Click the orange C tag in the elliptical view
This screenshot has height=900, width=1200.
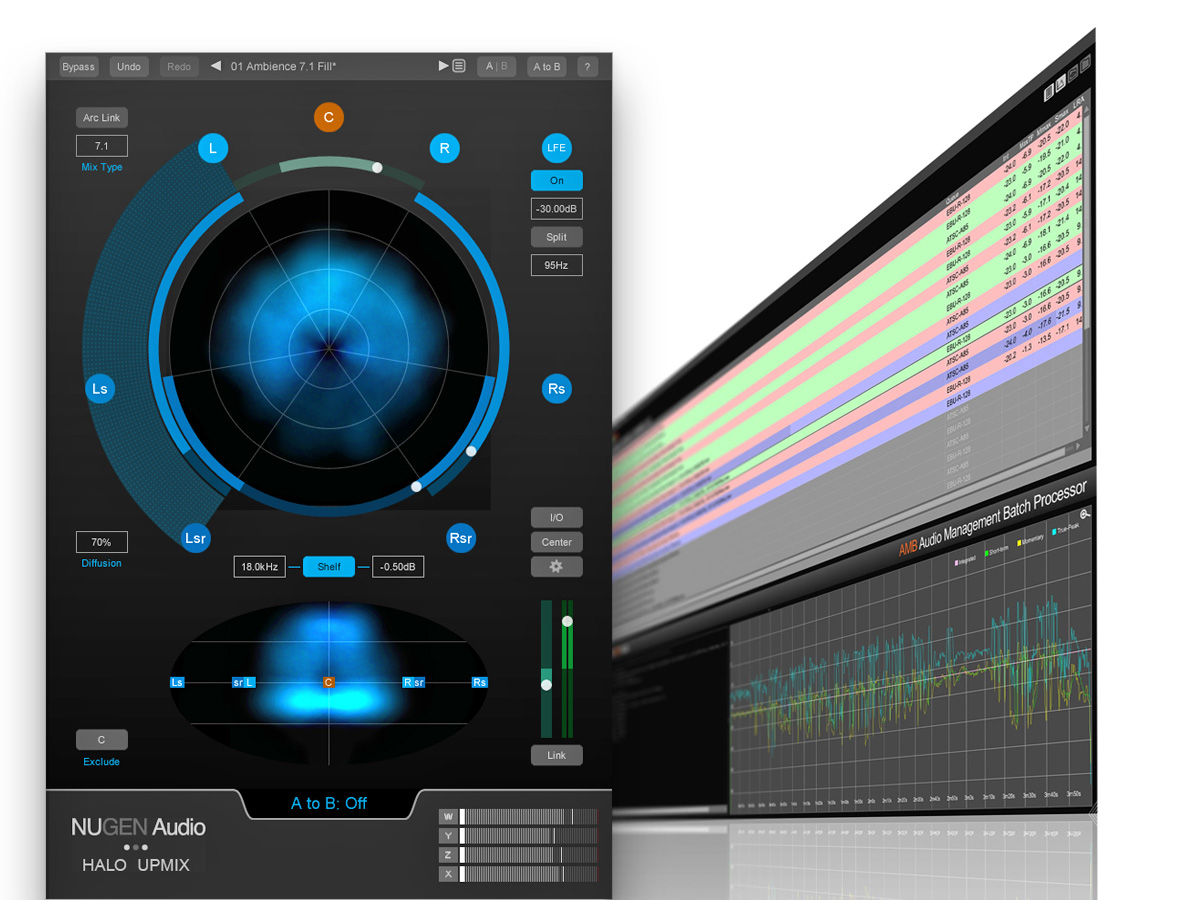tap(328, 683)
